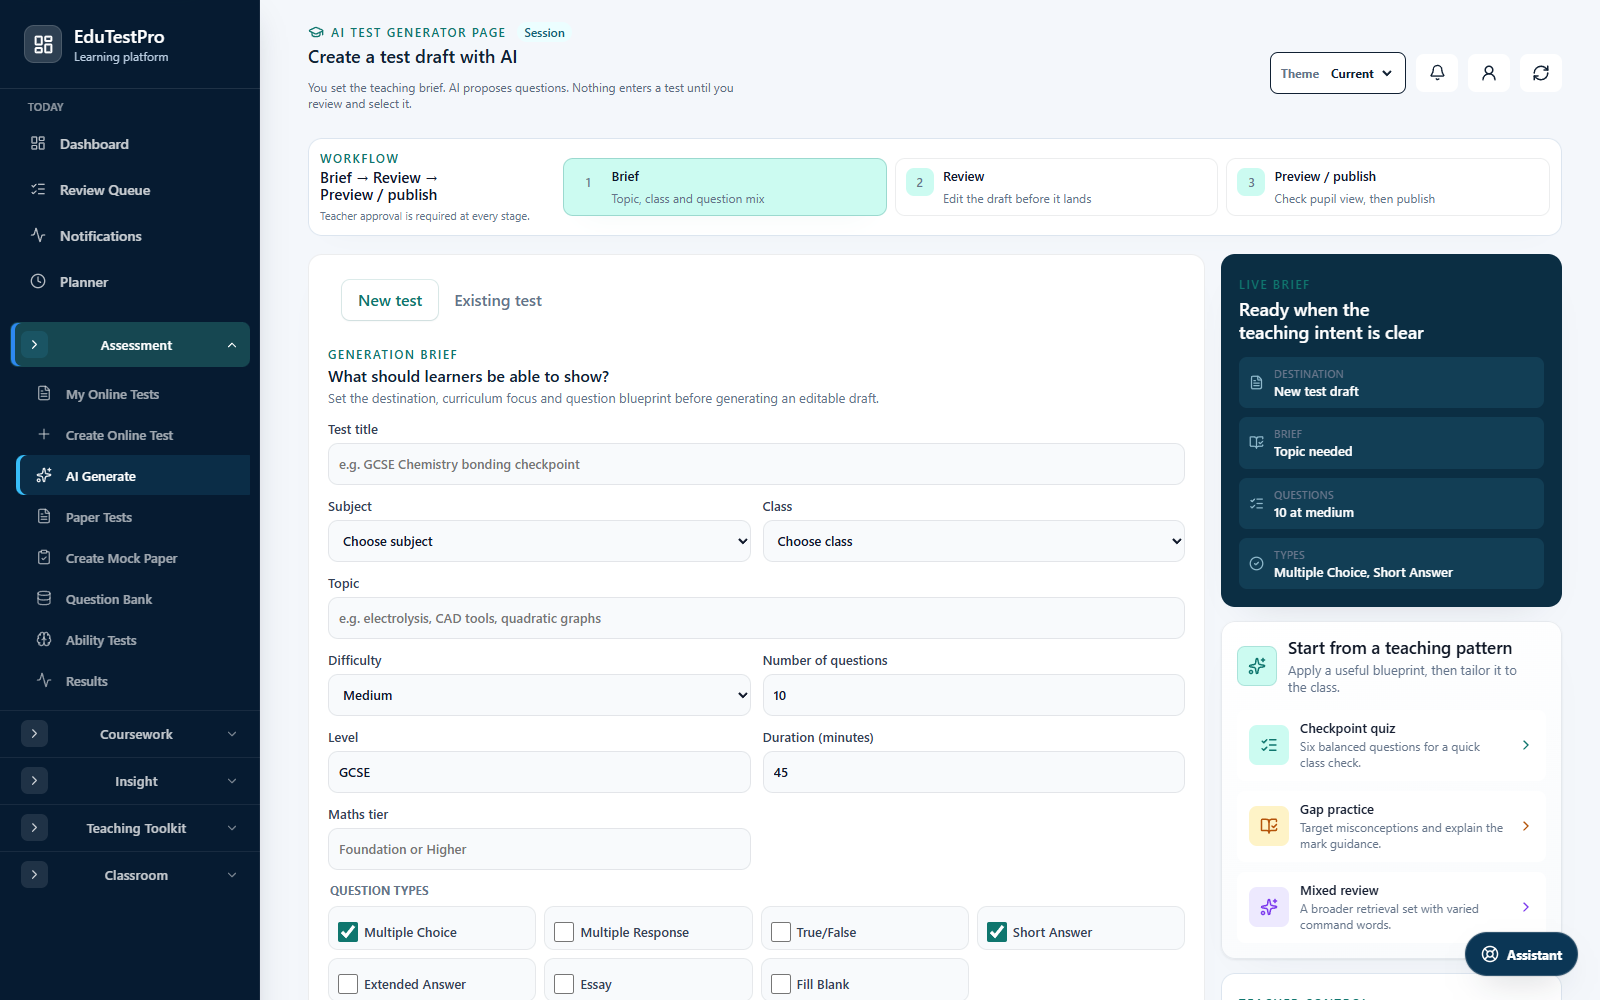Click the AI Generate sparkle icon

click(x=44, y=475)
